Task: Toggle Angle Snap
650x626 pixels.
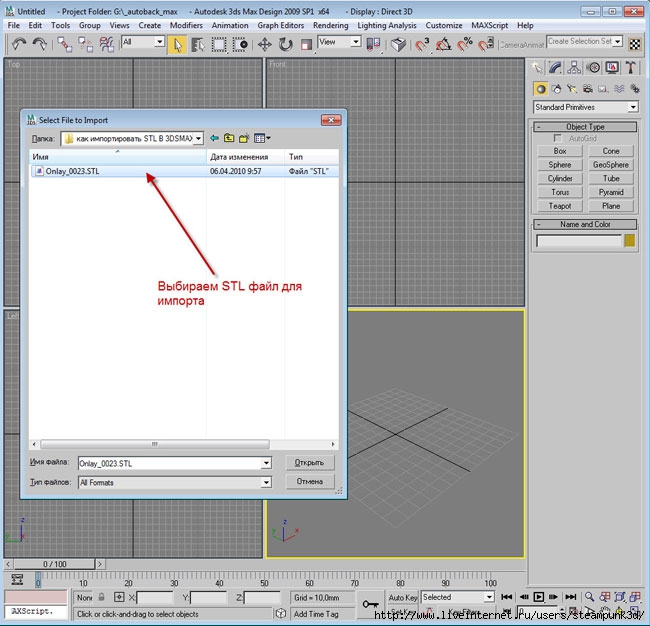Action: click(444, 44)
